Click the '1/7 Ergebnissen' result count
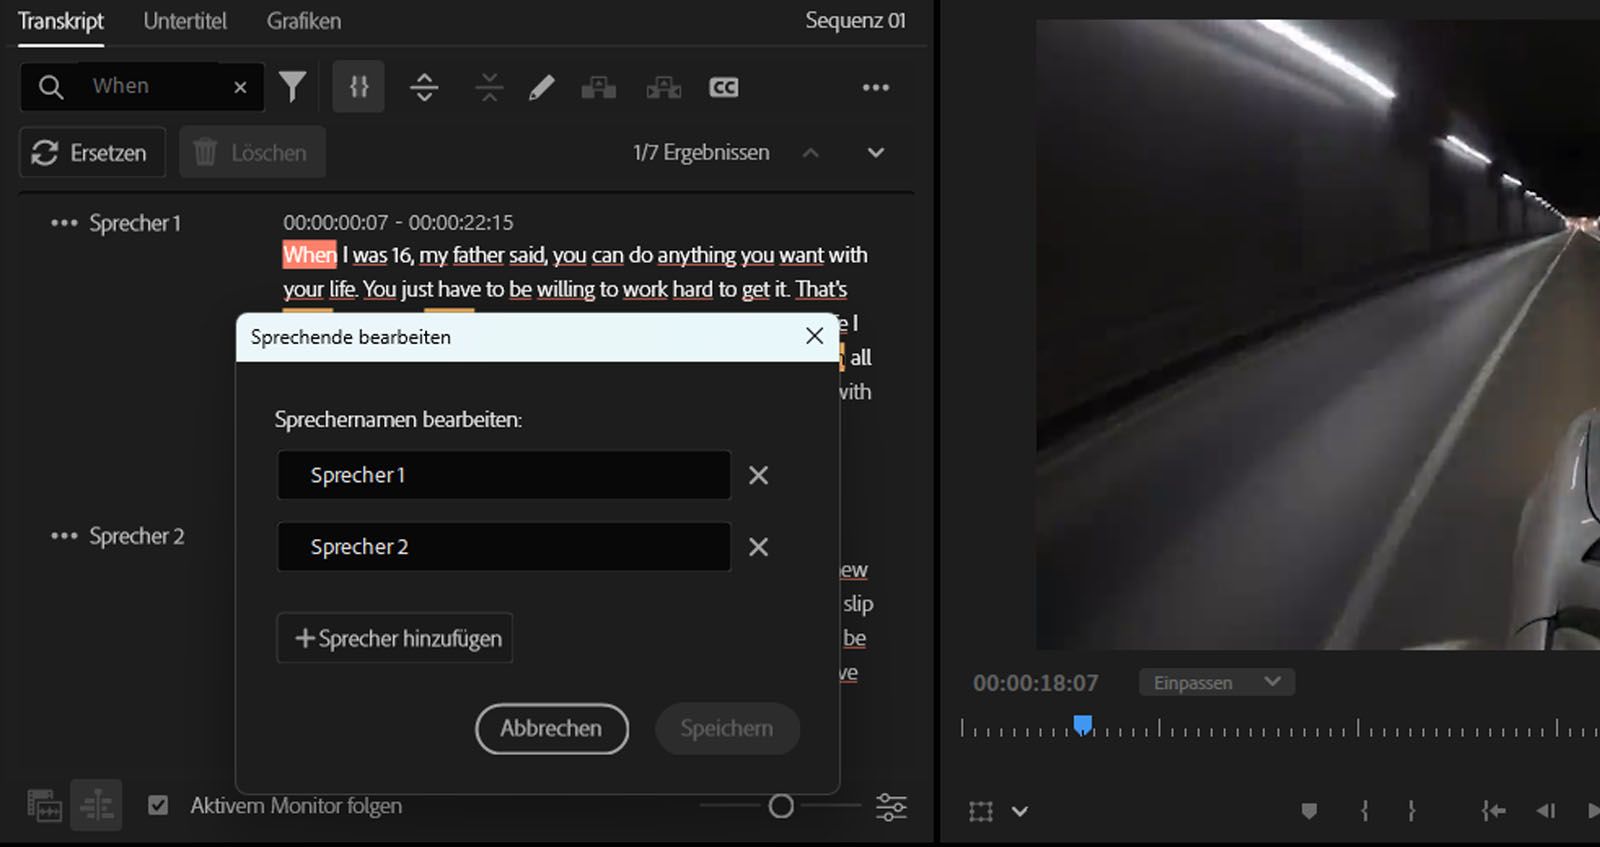Image resolution: width=1600 pixels, height=847 pixels. coord(701,153)
